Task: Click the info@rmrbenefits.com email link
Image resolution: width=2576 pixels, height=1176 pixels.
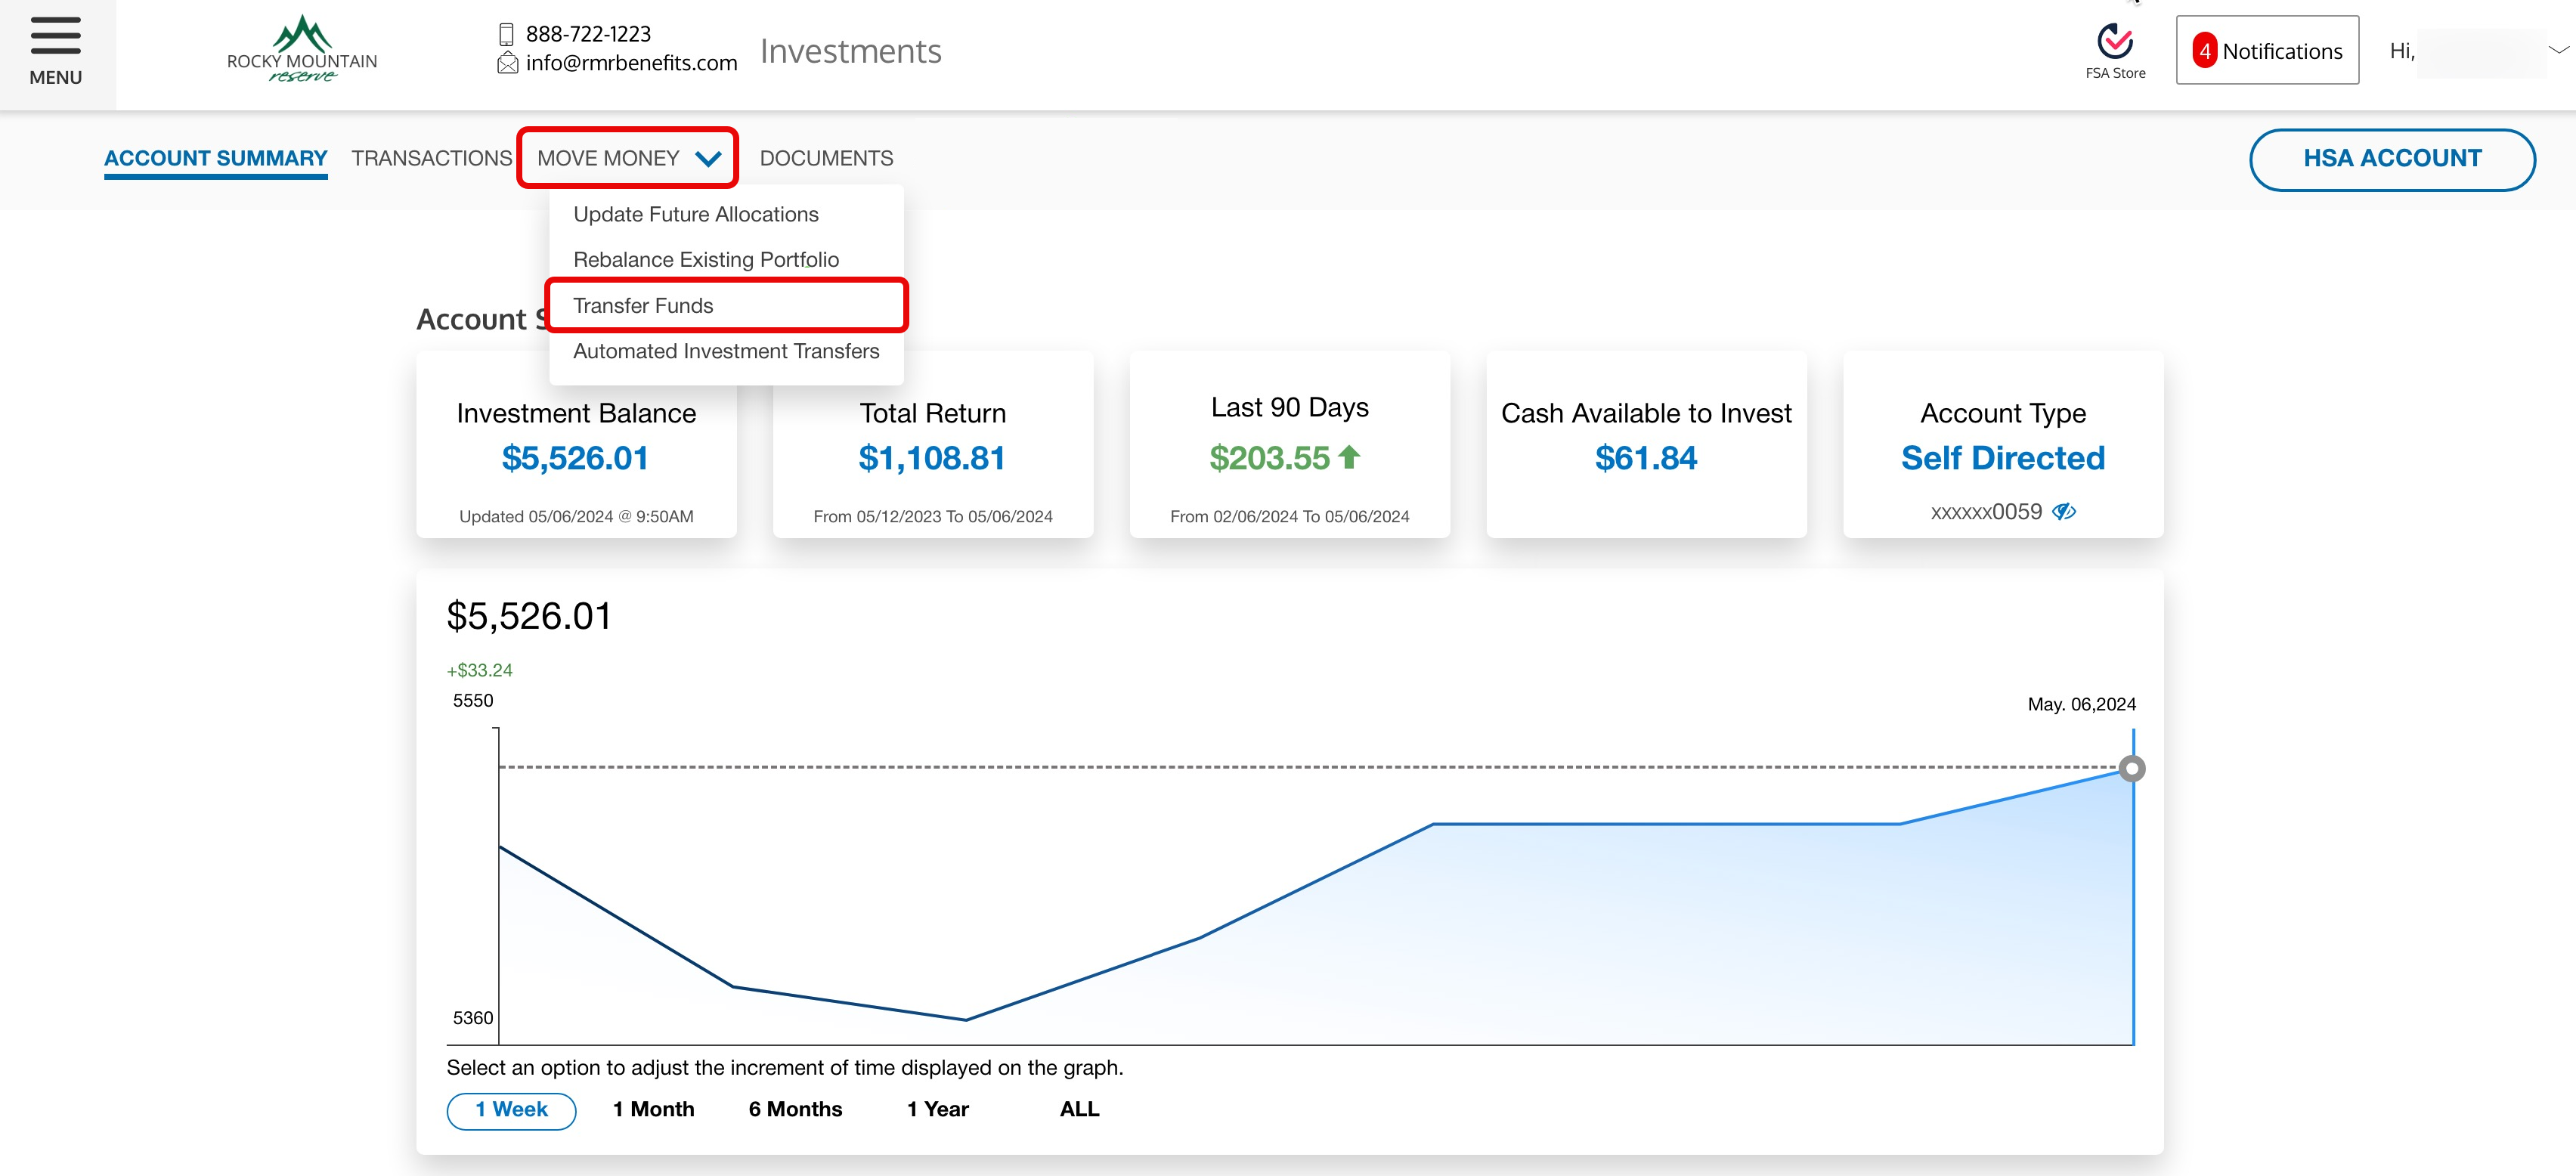Action: [631, 63]
